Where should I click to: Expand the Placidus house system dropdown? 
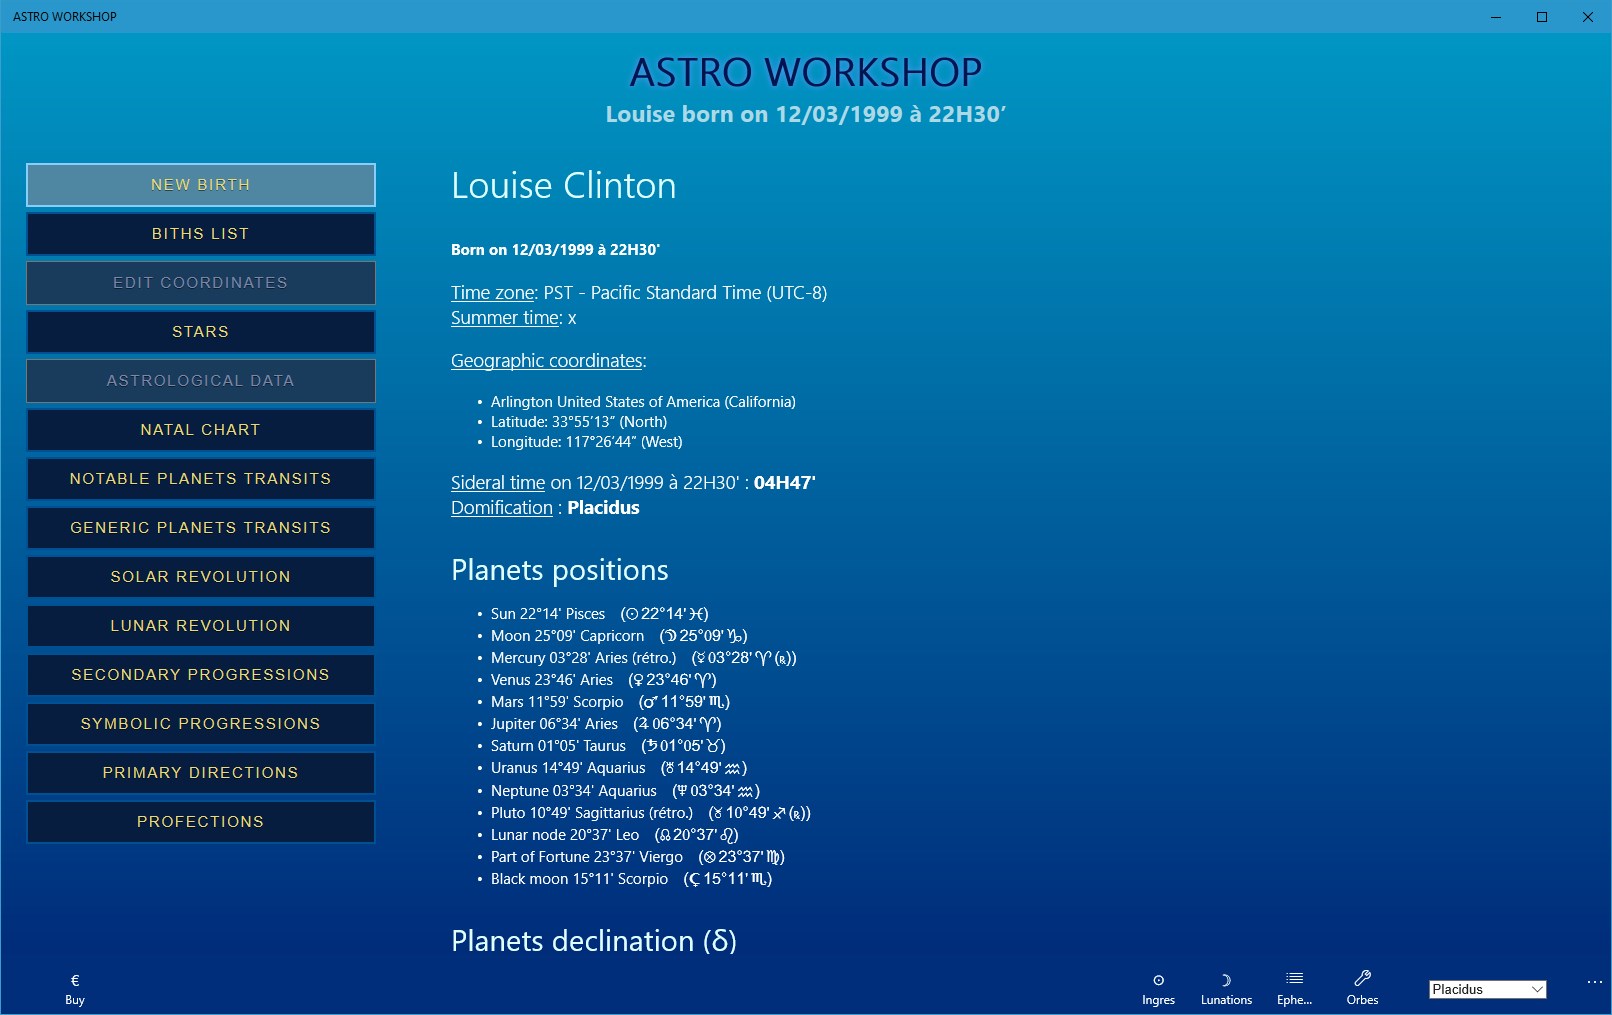coord(1487,989)
